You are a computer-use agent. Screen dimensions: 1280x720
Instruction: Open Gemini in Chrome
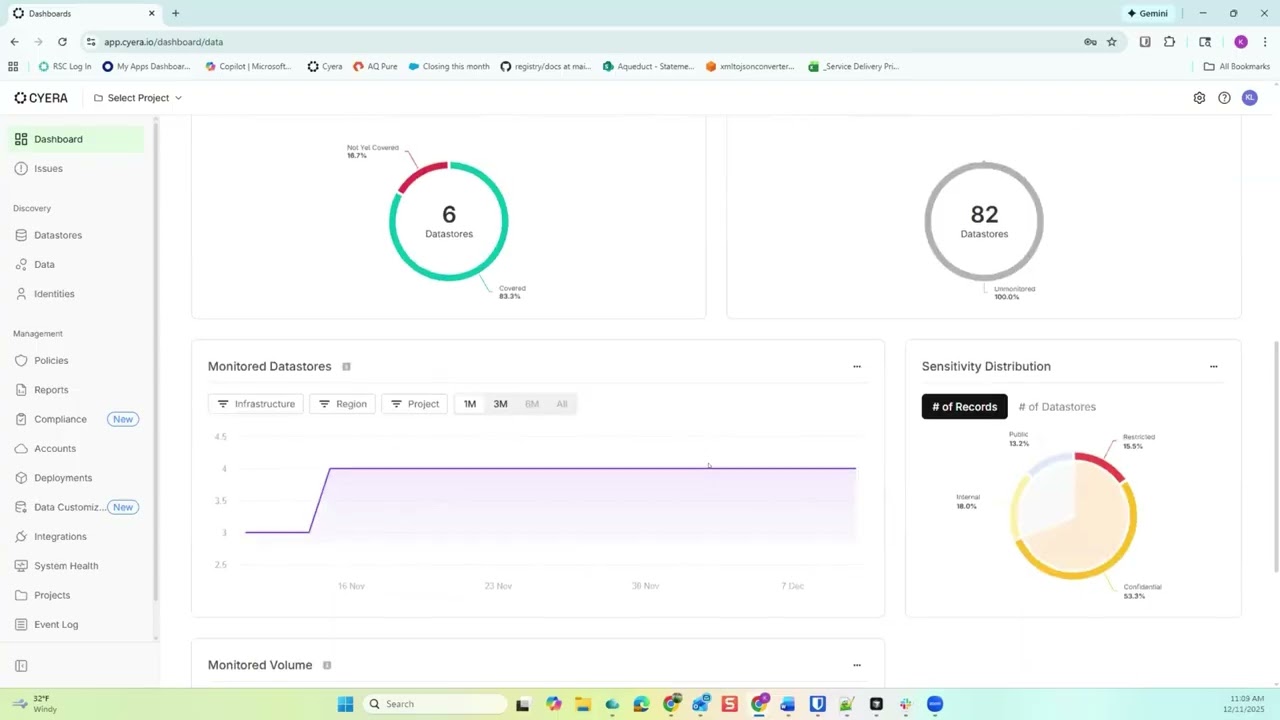pos(1147,13)
